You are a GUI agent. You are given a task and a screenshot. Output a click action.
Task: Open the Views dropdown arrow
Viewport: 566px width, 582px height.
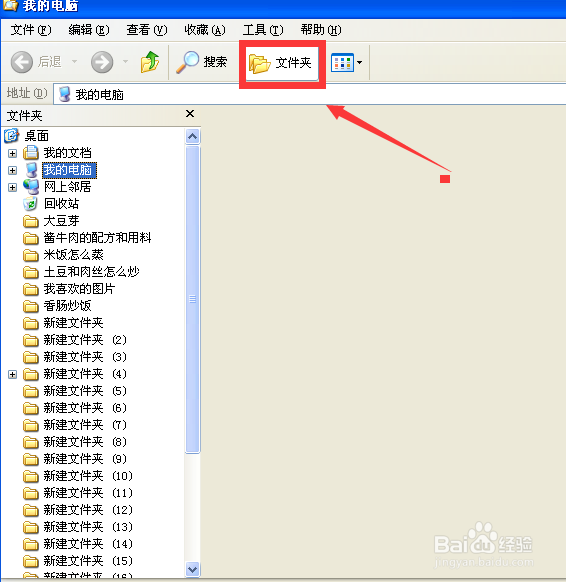point(359,62)
